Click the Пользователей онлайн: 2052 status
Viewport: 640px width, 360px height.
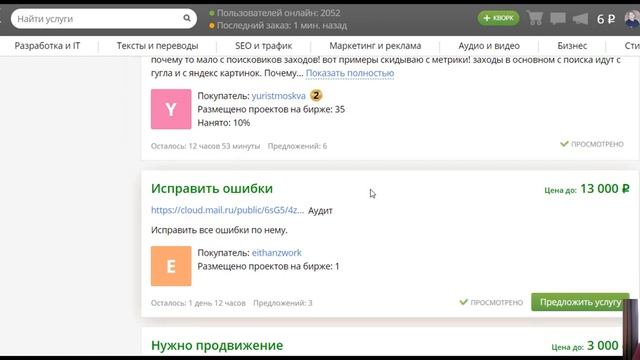(275, 13)
